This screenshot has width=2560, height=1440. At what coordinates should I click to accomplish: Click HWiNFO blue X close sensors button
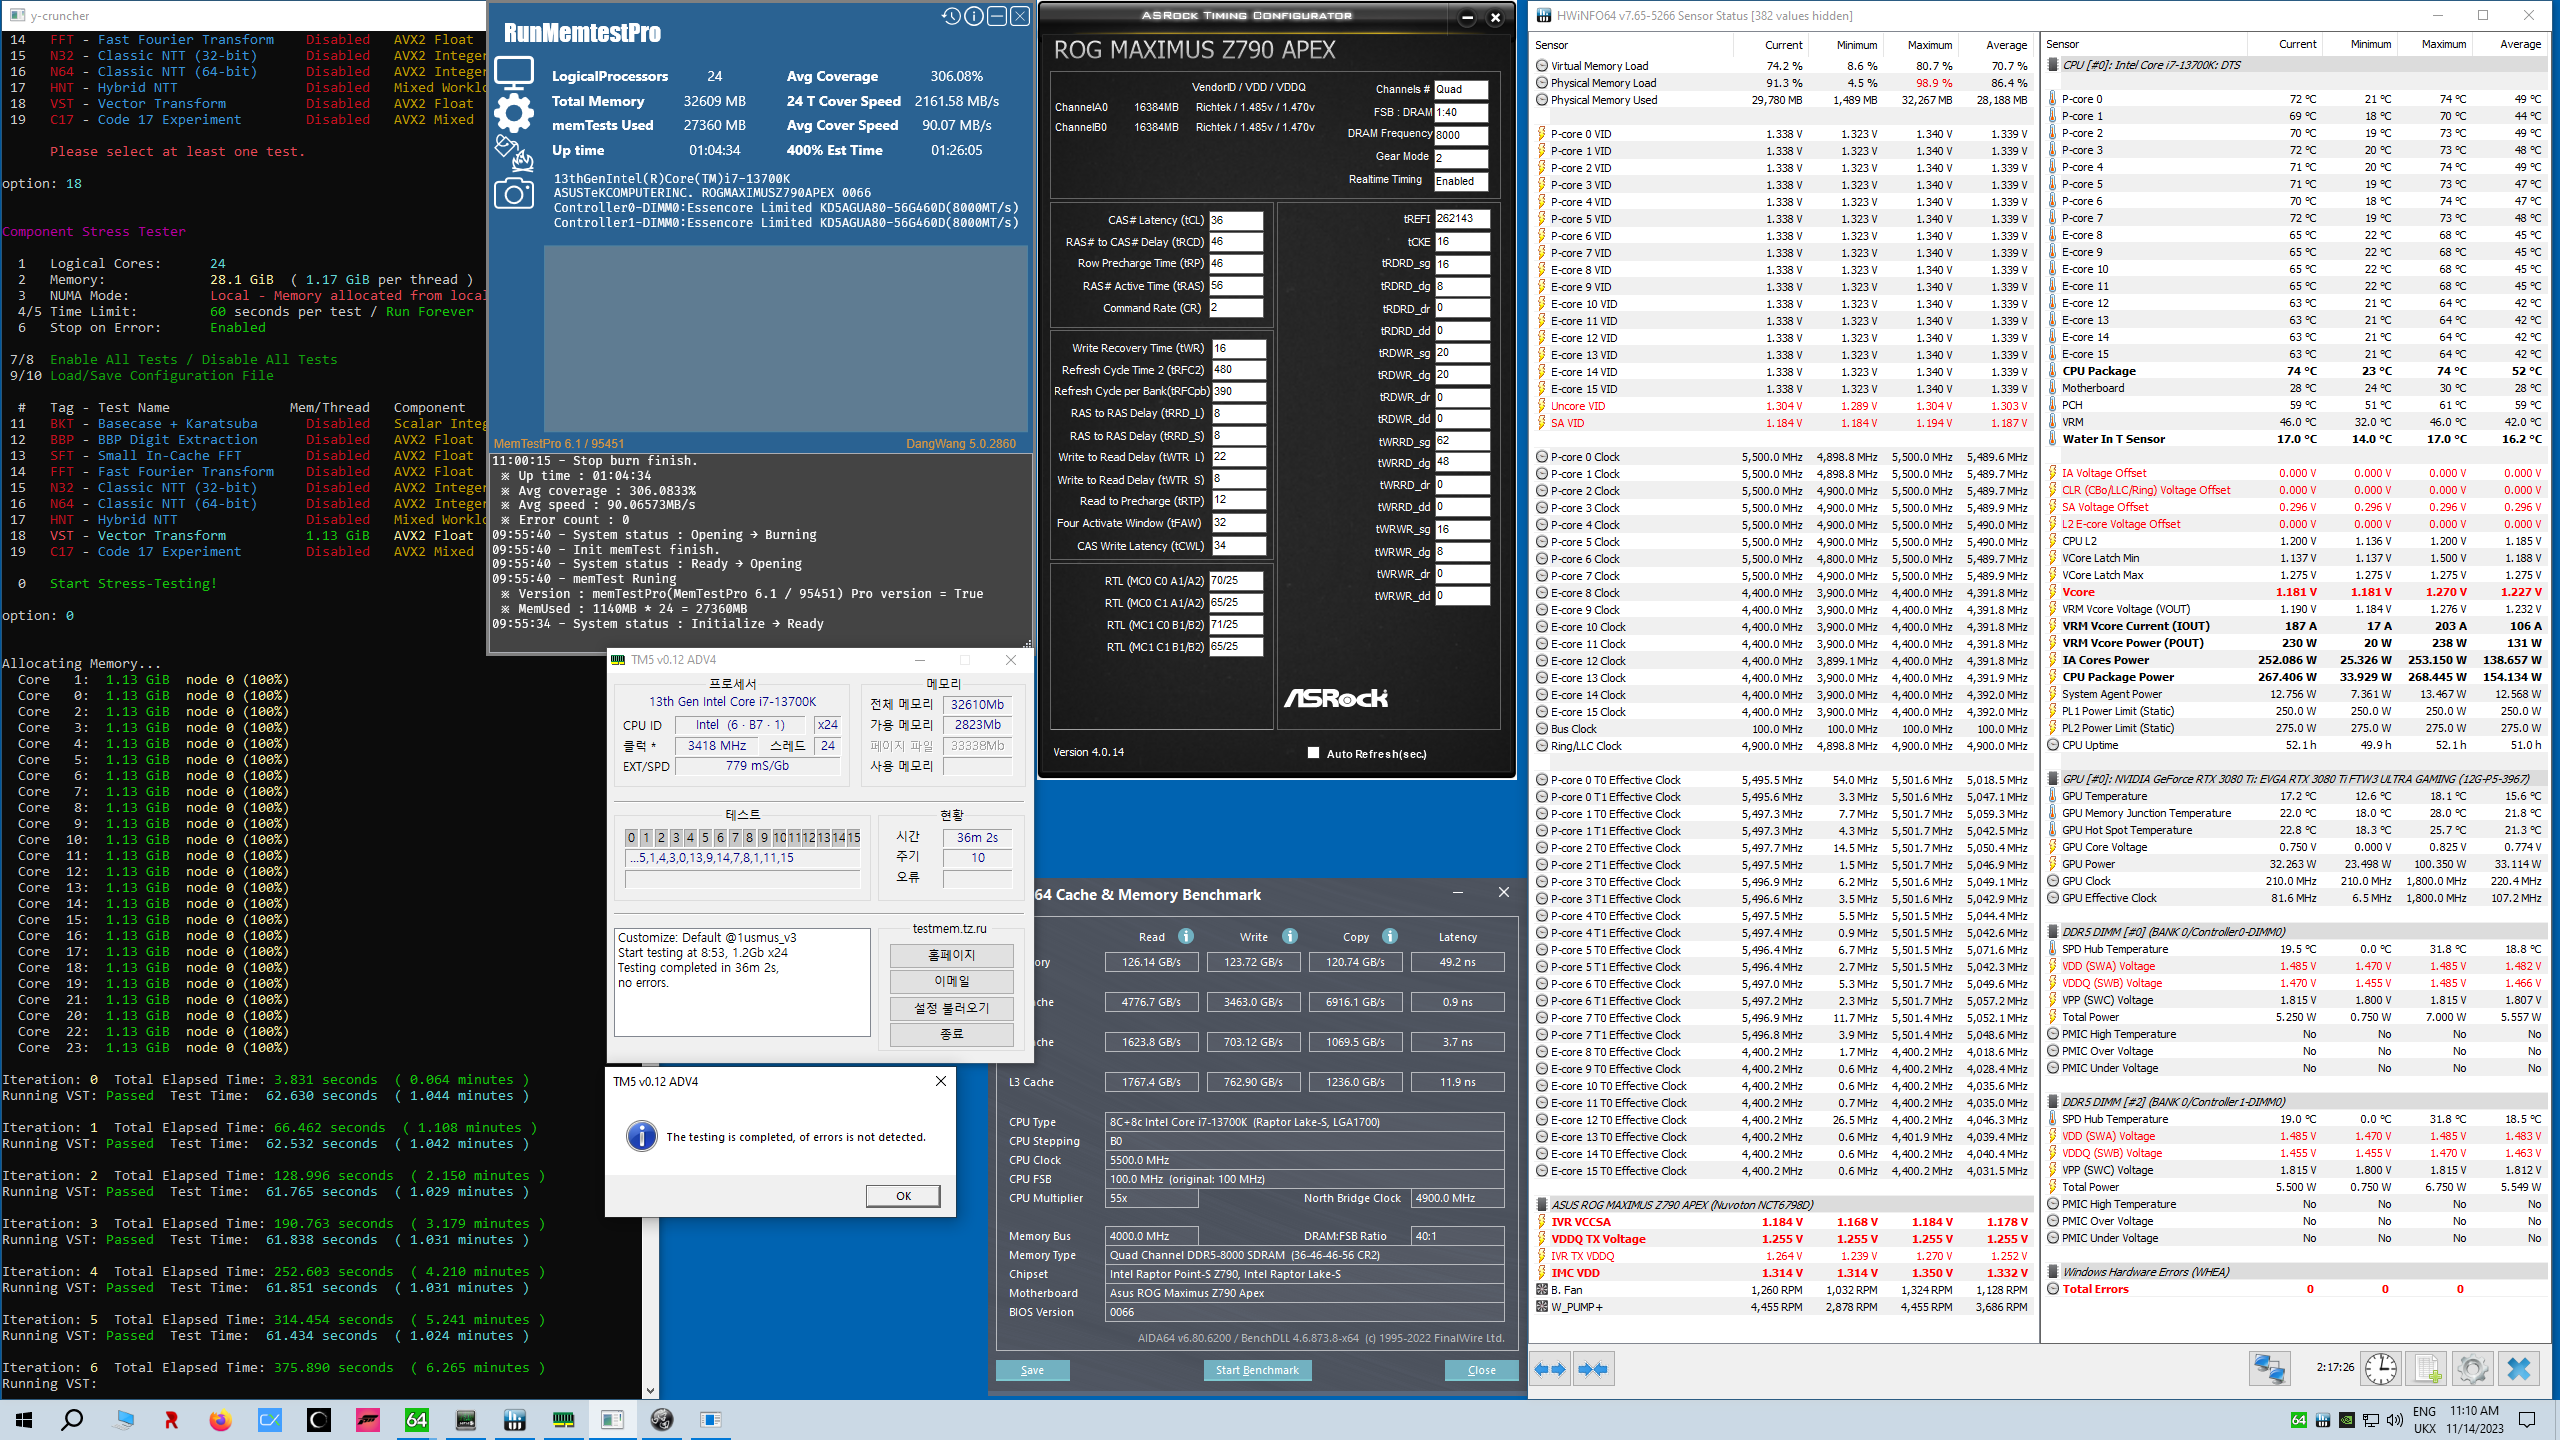coord(2519,1368)
